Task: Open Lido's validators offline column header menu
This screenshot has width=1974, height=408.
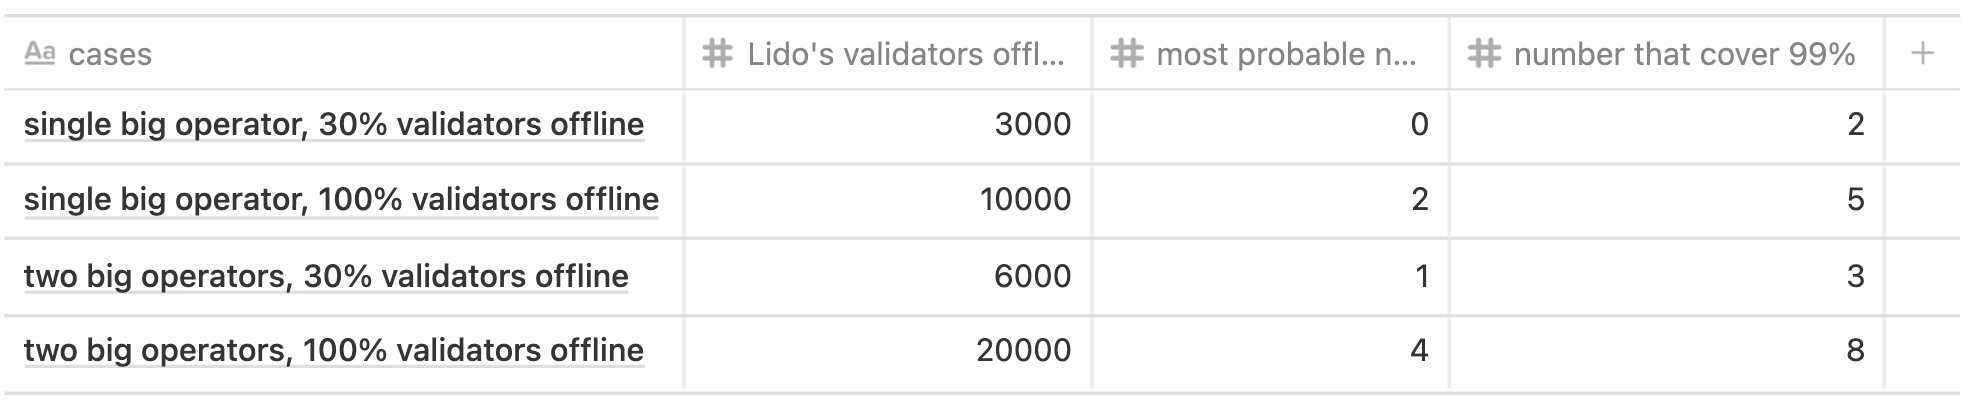Action: click(888, 53)
